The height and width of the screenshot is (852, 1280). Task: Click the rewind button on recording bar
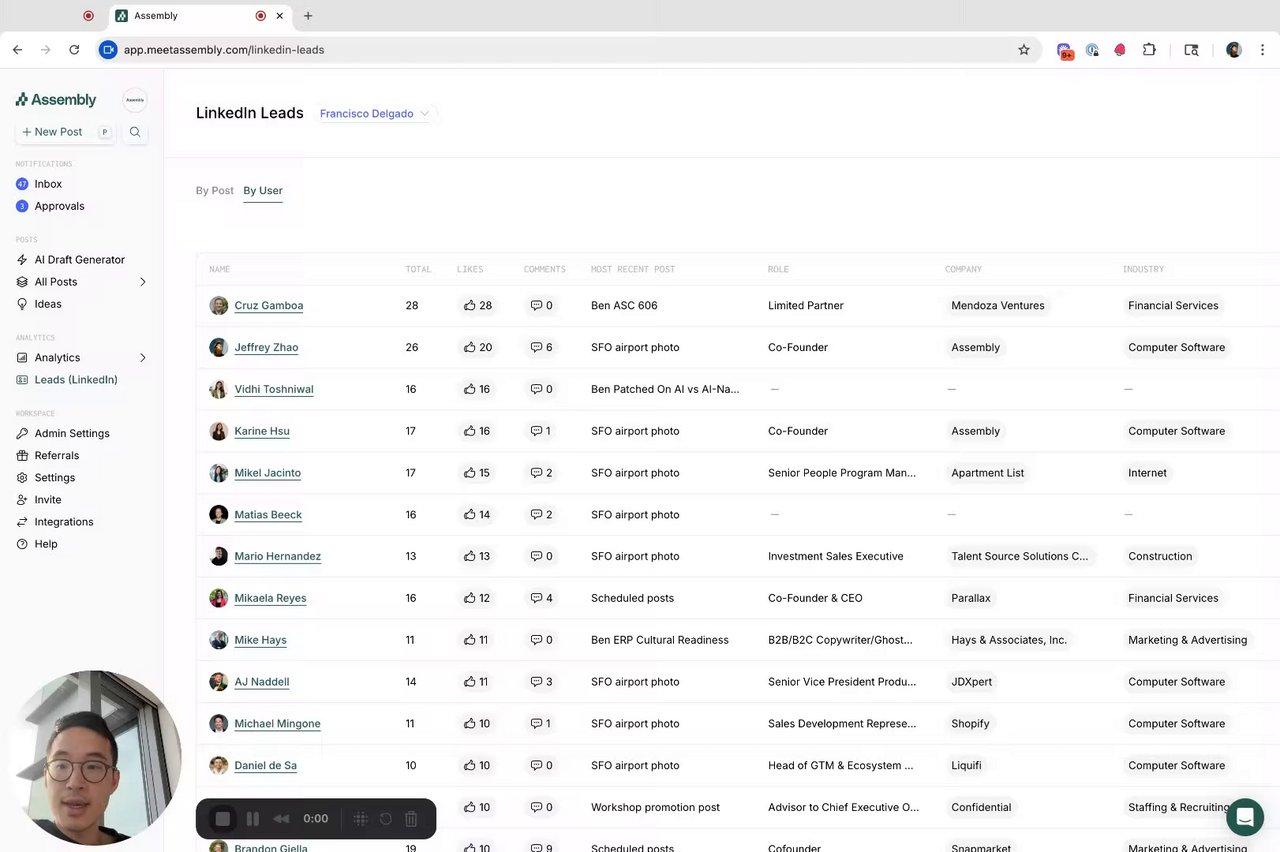tap(282, 819)
